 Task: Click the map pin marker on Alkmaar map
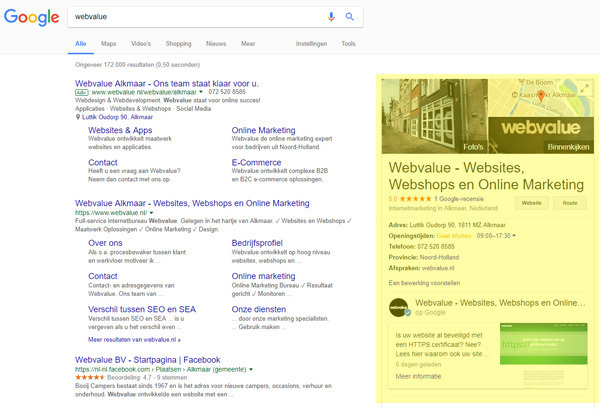click(x=541, y=96)
